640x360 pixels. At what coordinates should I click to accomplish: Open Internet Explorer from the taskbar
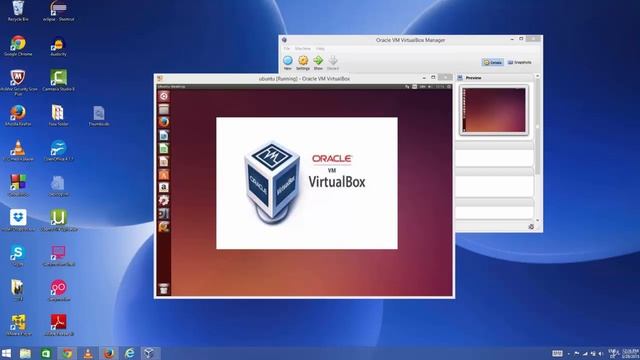click(130, 353)
